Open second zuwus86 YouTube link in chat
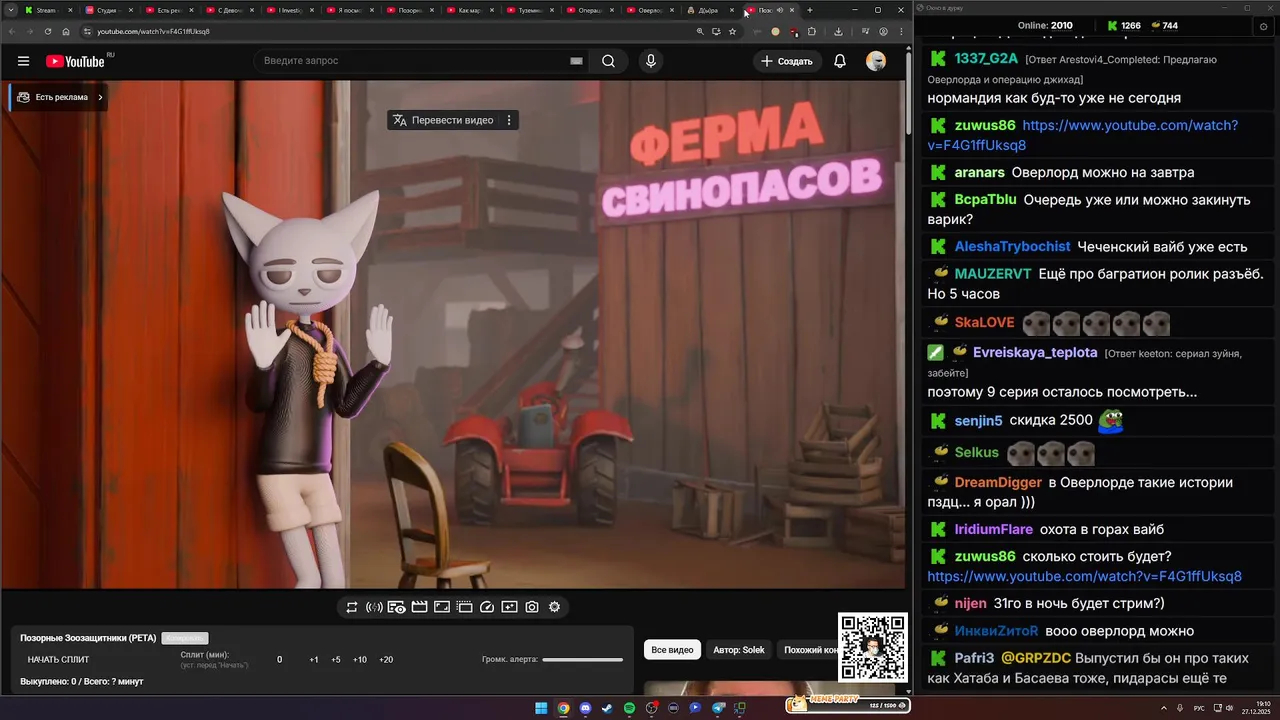1280x720 pixels. coord(1084,577)
